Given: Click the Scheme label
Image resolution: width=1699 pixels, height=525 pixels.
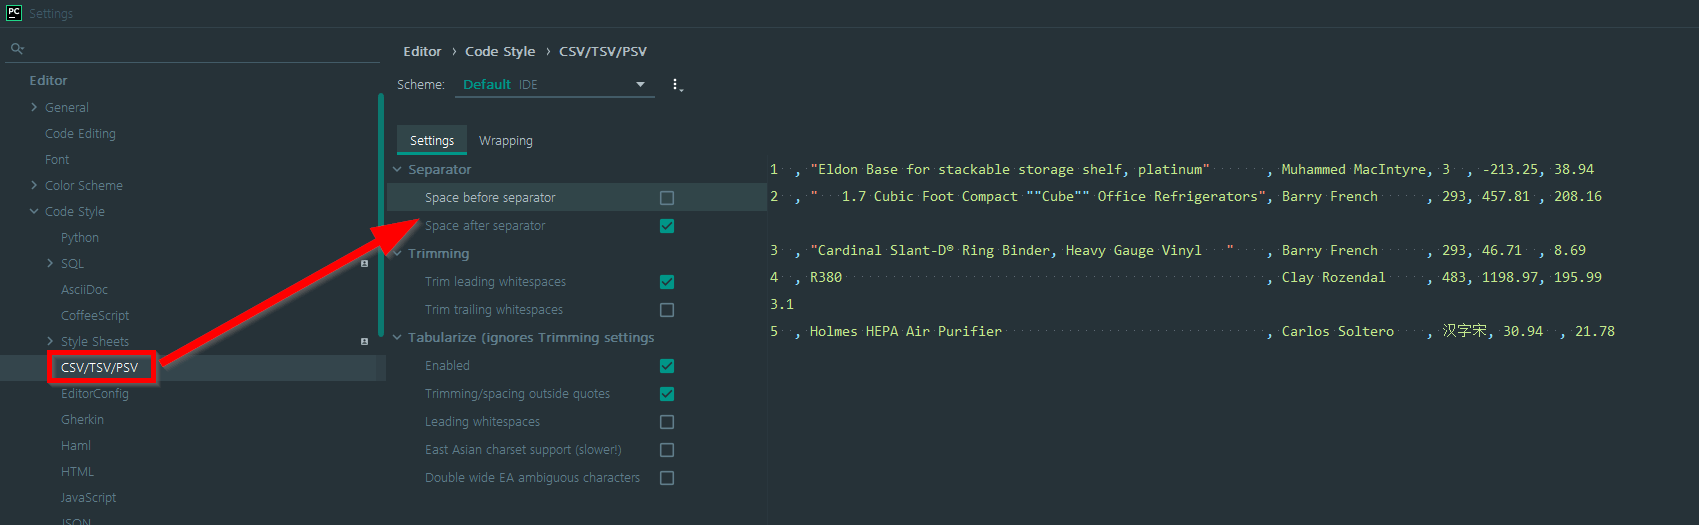Looking at the screenshot, I should (x=420, y=85).
